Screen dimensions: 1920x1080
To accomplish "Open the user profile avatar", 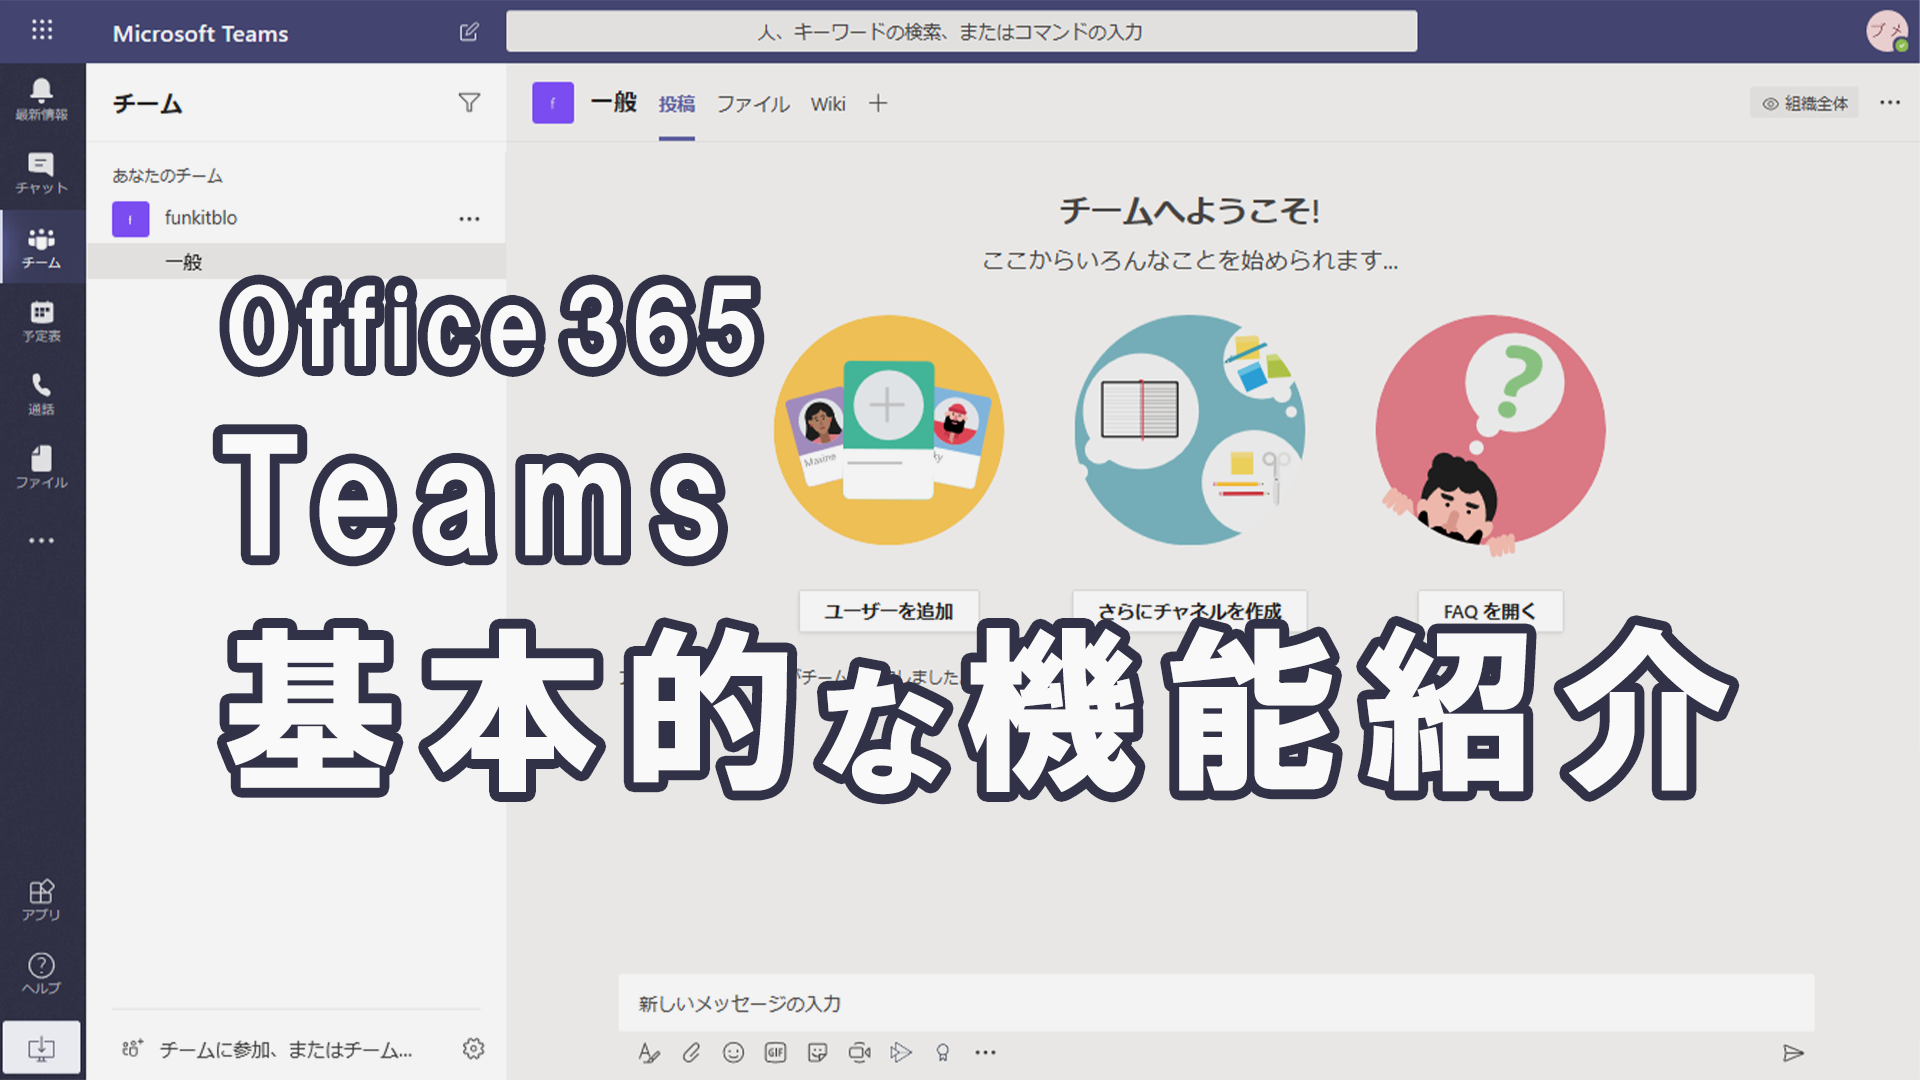I will pos(1887,31).
